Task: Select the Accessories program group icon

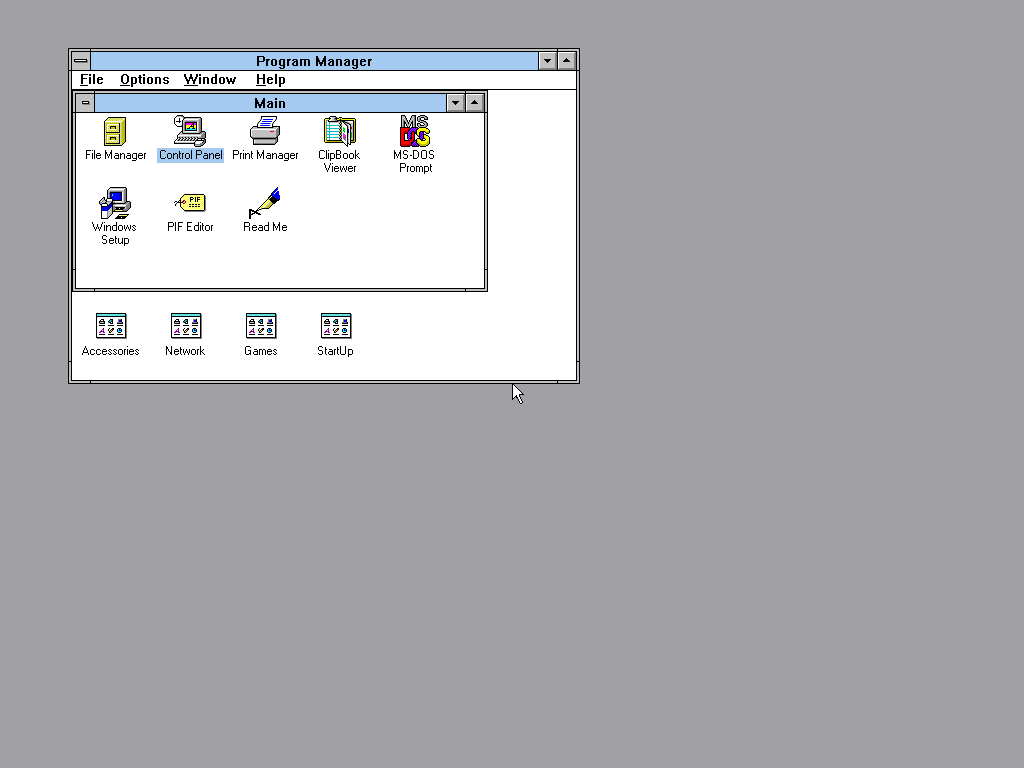Action: (111, 326)
